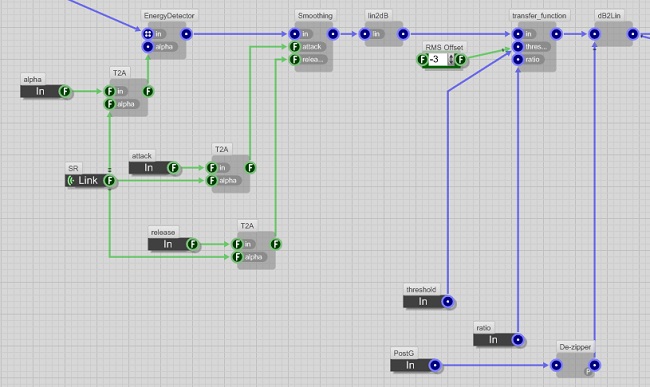Click the Smoothing in port

click(294, 34)
